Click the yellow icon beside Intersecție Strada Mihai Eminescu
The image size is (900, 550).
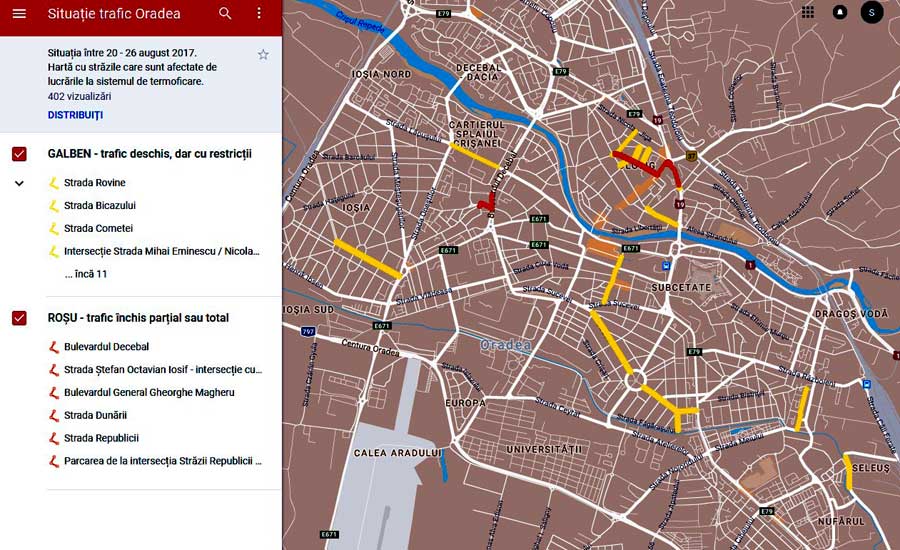click(54, 251)
